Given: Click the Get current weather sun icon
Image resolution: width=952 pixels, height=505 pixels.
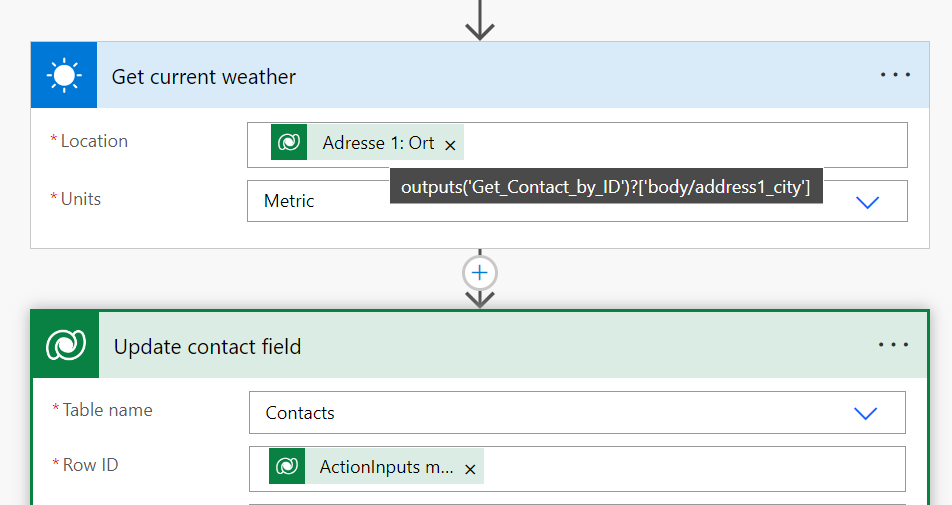Looking at the screenshot, I should 64,75.
